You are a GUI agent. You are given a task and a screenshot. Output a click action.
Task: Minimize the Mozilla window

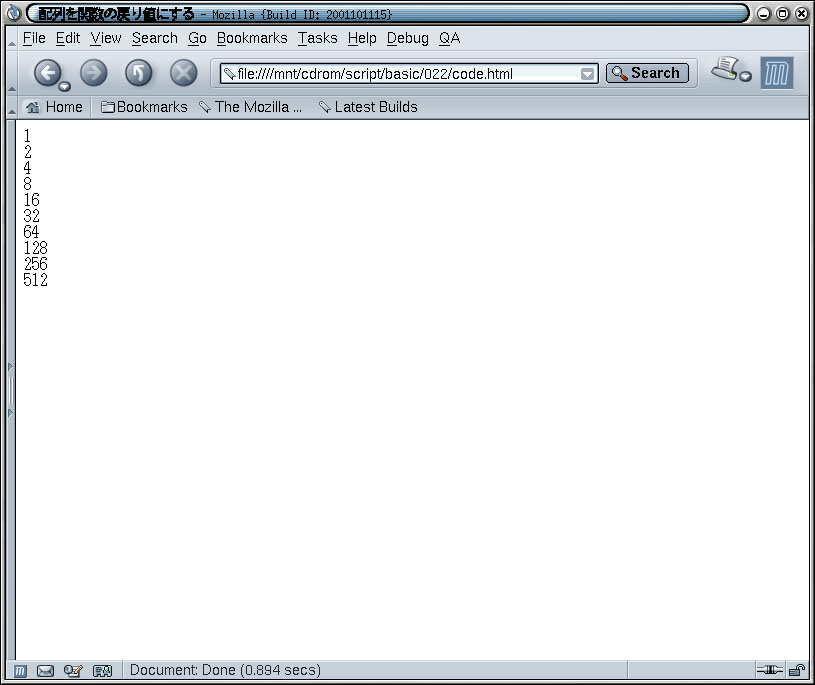pyautogui.click(x=764, y=14)
